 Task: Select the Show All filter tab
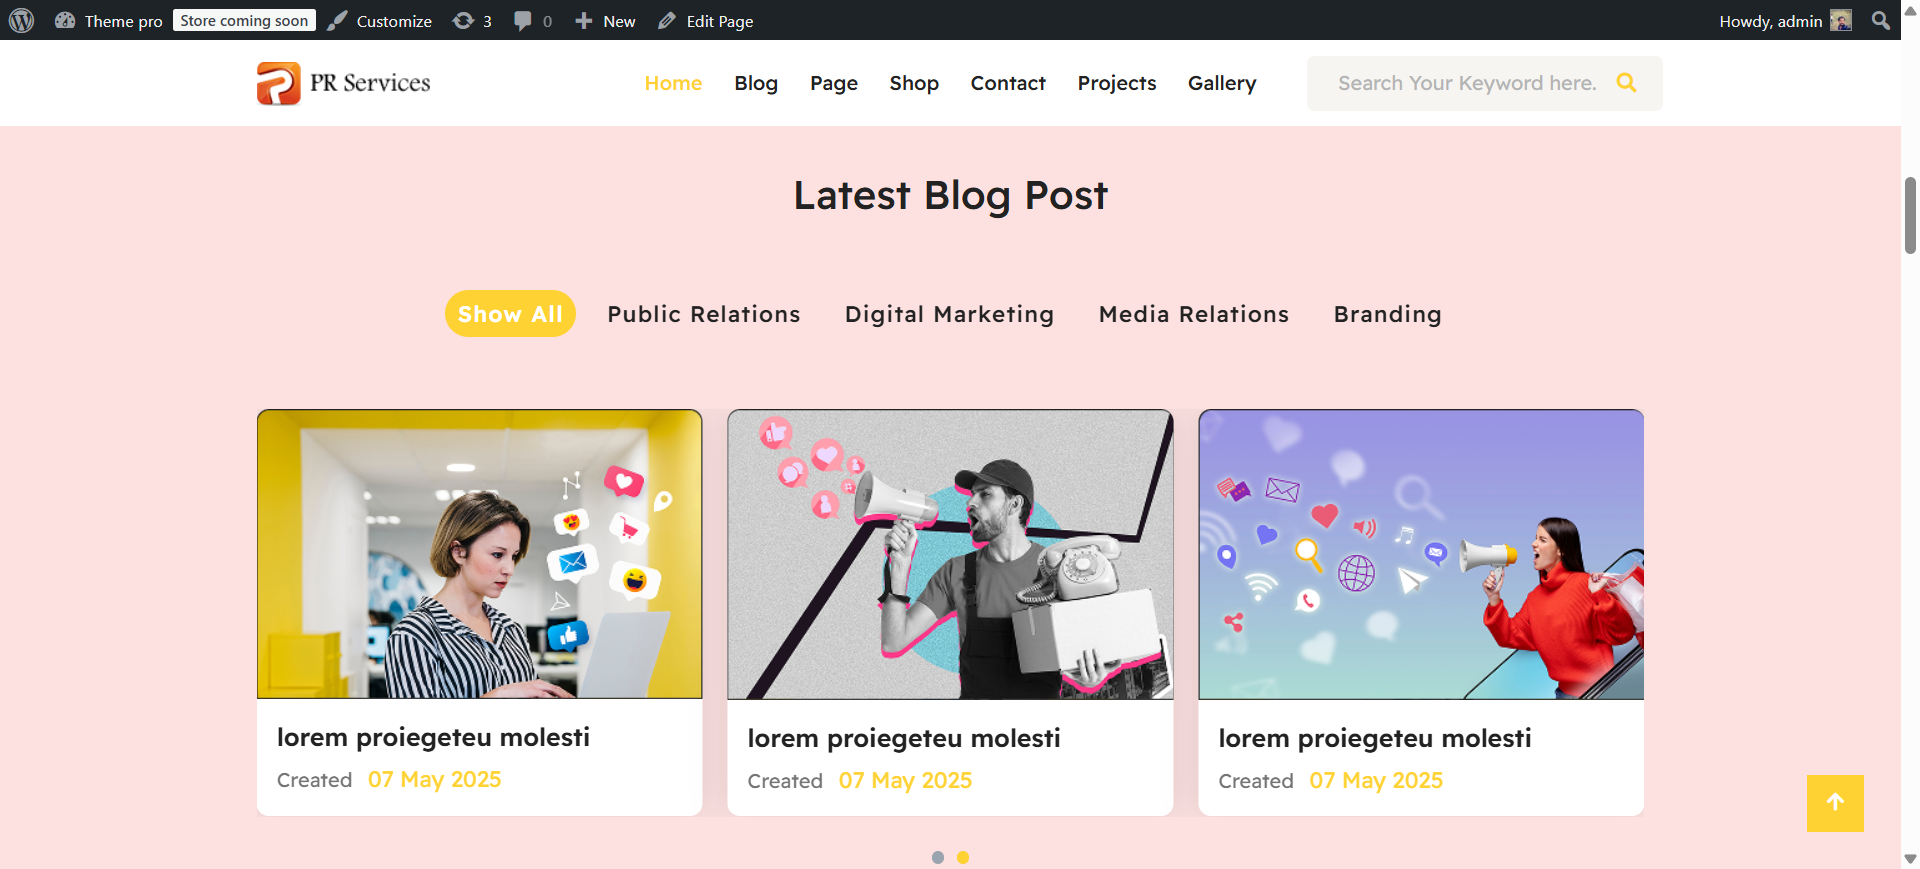pyautogui.click(x=510, y=314)
